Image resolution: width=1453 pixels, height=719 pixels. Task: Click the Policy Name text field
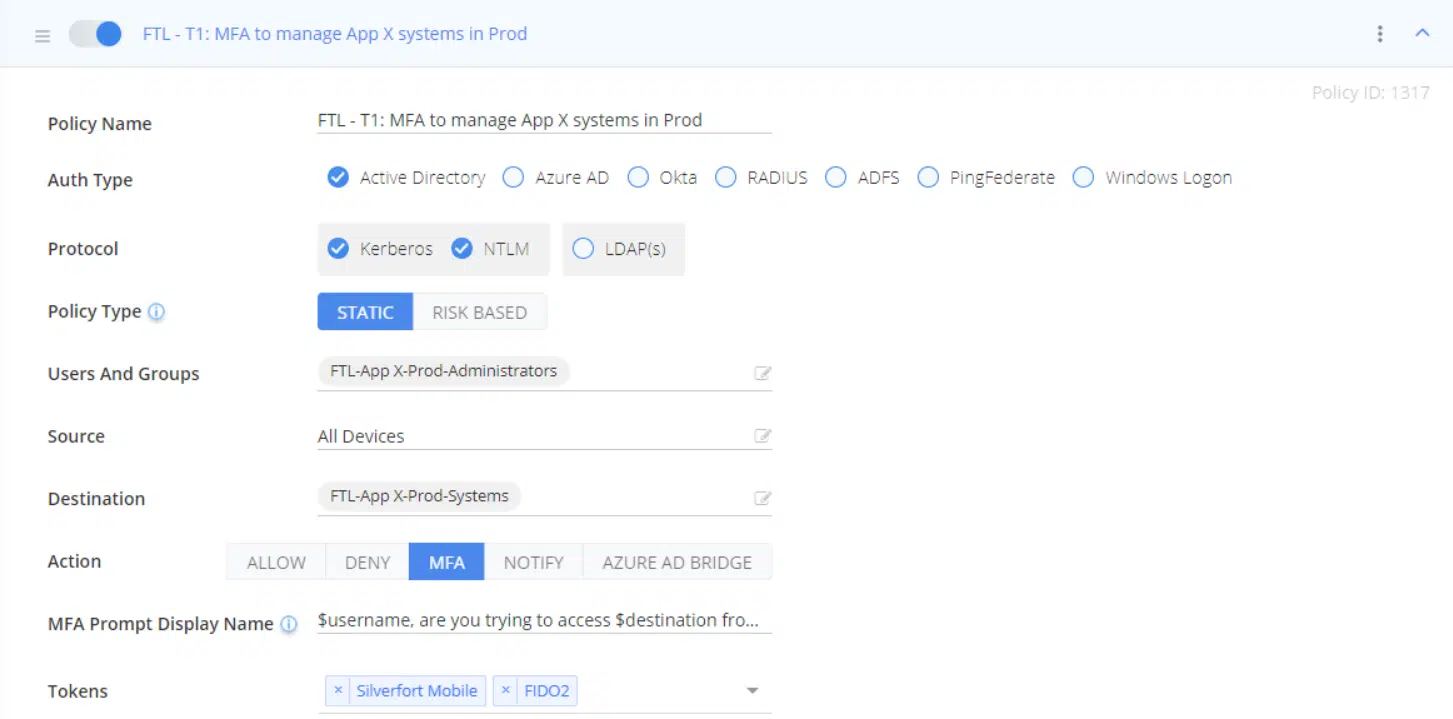pyautogui.click(x=544, y=120)
